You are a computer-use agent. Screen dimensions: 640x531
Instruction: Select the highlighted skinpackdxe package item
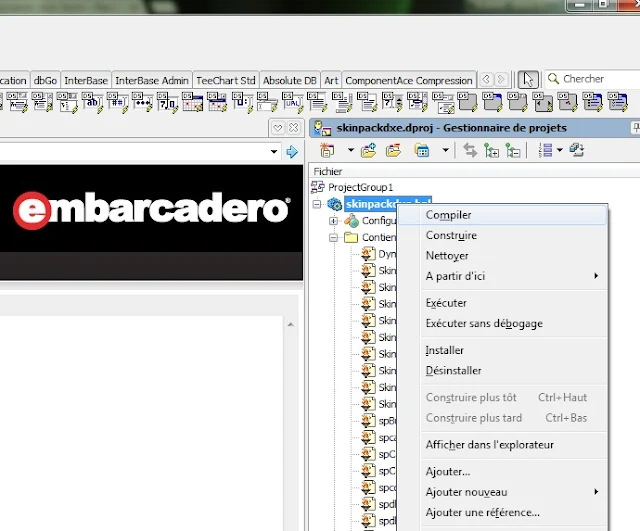371,204
